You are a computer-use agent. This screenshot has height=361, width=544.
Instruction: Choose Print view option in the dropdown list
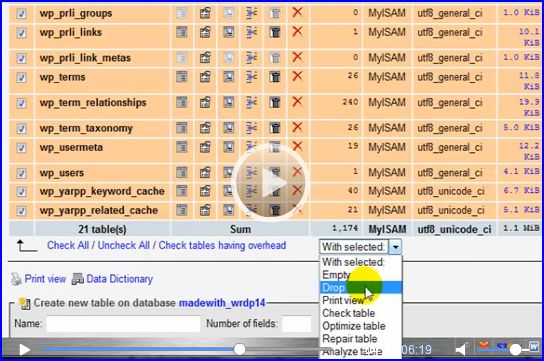click(x=360, y=300)
